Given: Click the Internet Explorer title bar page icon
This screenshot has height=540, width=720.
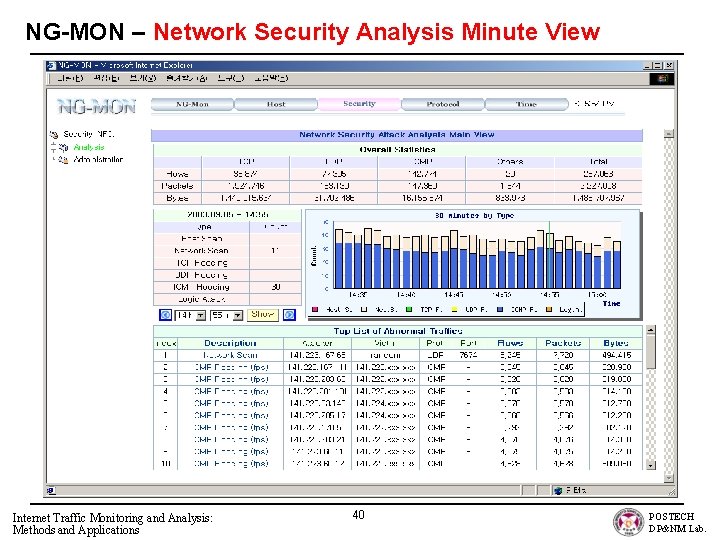Looking at the screenshot, I should 52,66.
